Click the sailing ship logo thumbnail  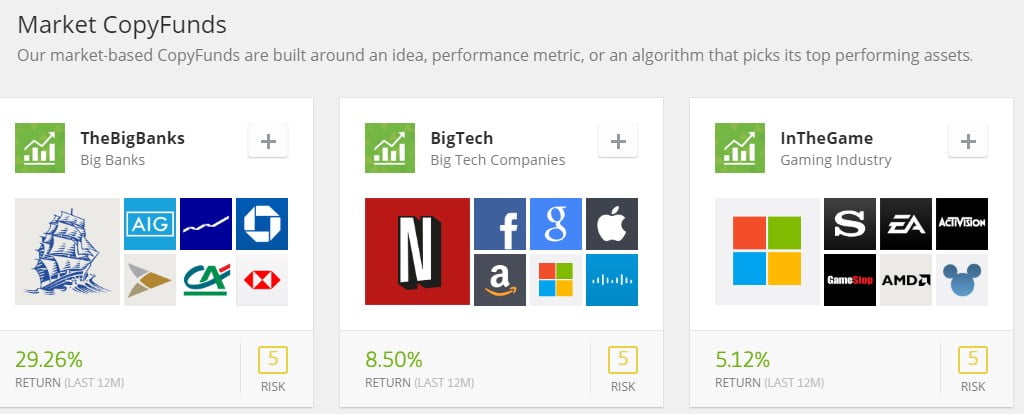67,251
